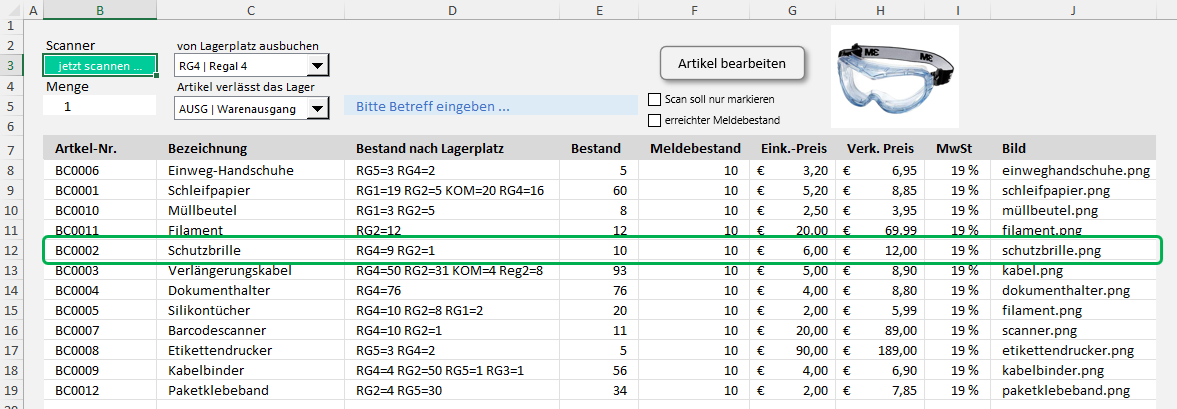
Task: Expand the 'AUSG | Warenausgang' dropdown
Action: pyautogui.click(x=317, y=109)
